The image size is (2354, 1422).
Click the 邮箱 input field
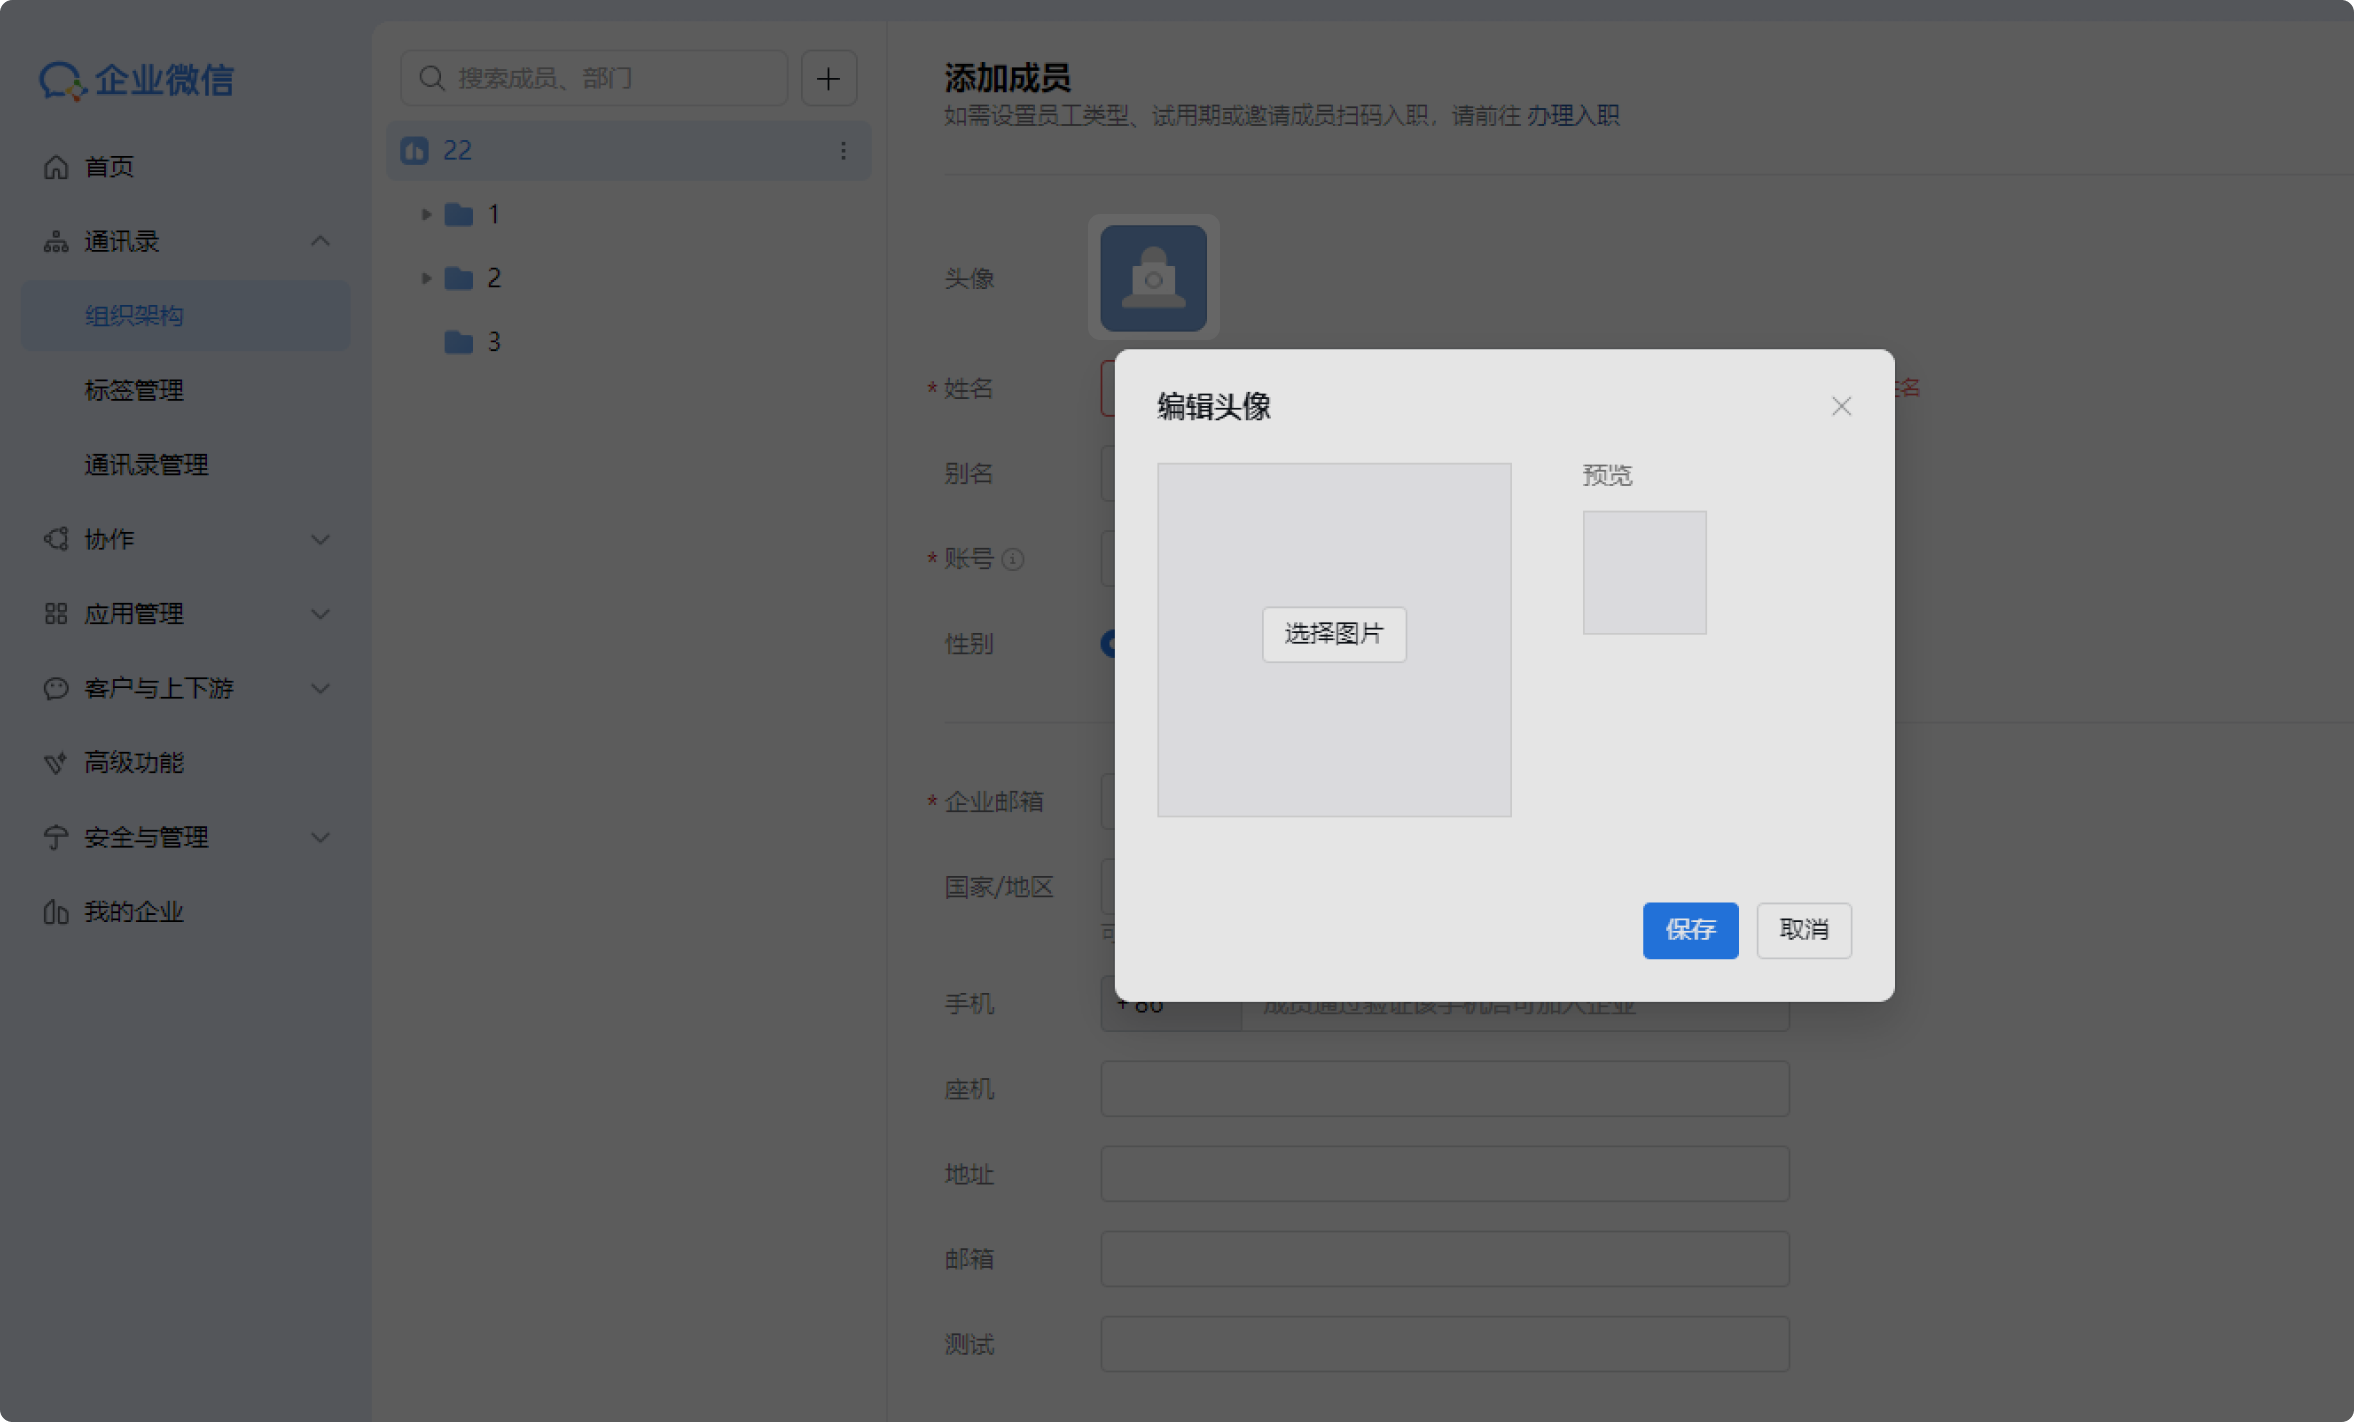tap(1445, 1259)
